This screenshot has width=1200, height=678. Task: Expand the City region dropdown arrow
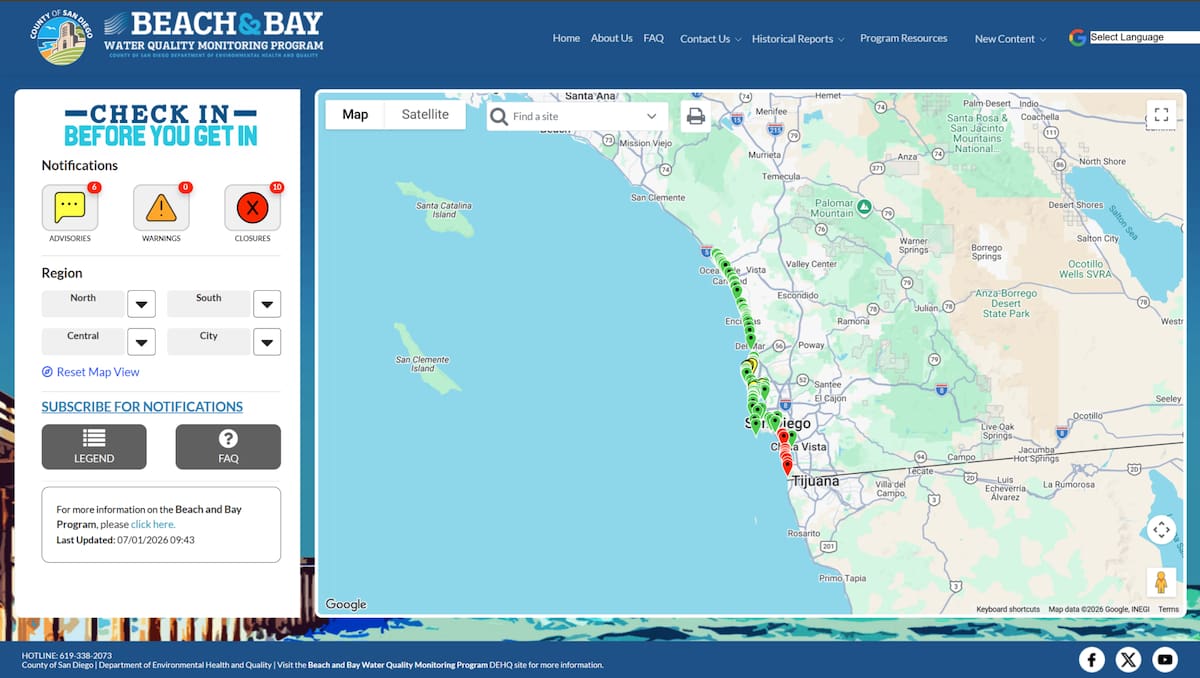pos(267,342)
